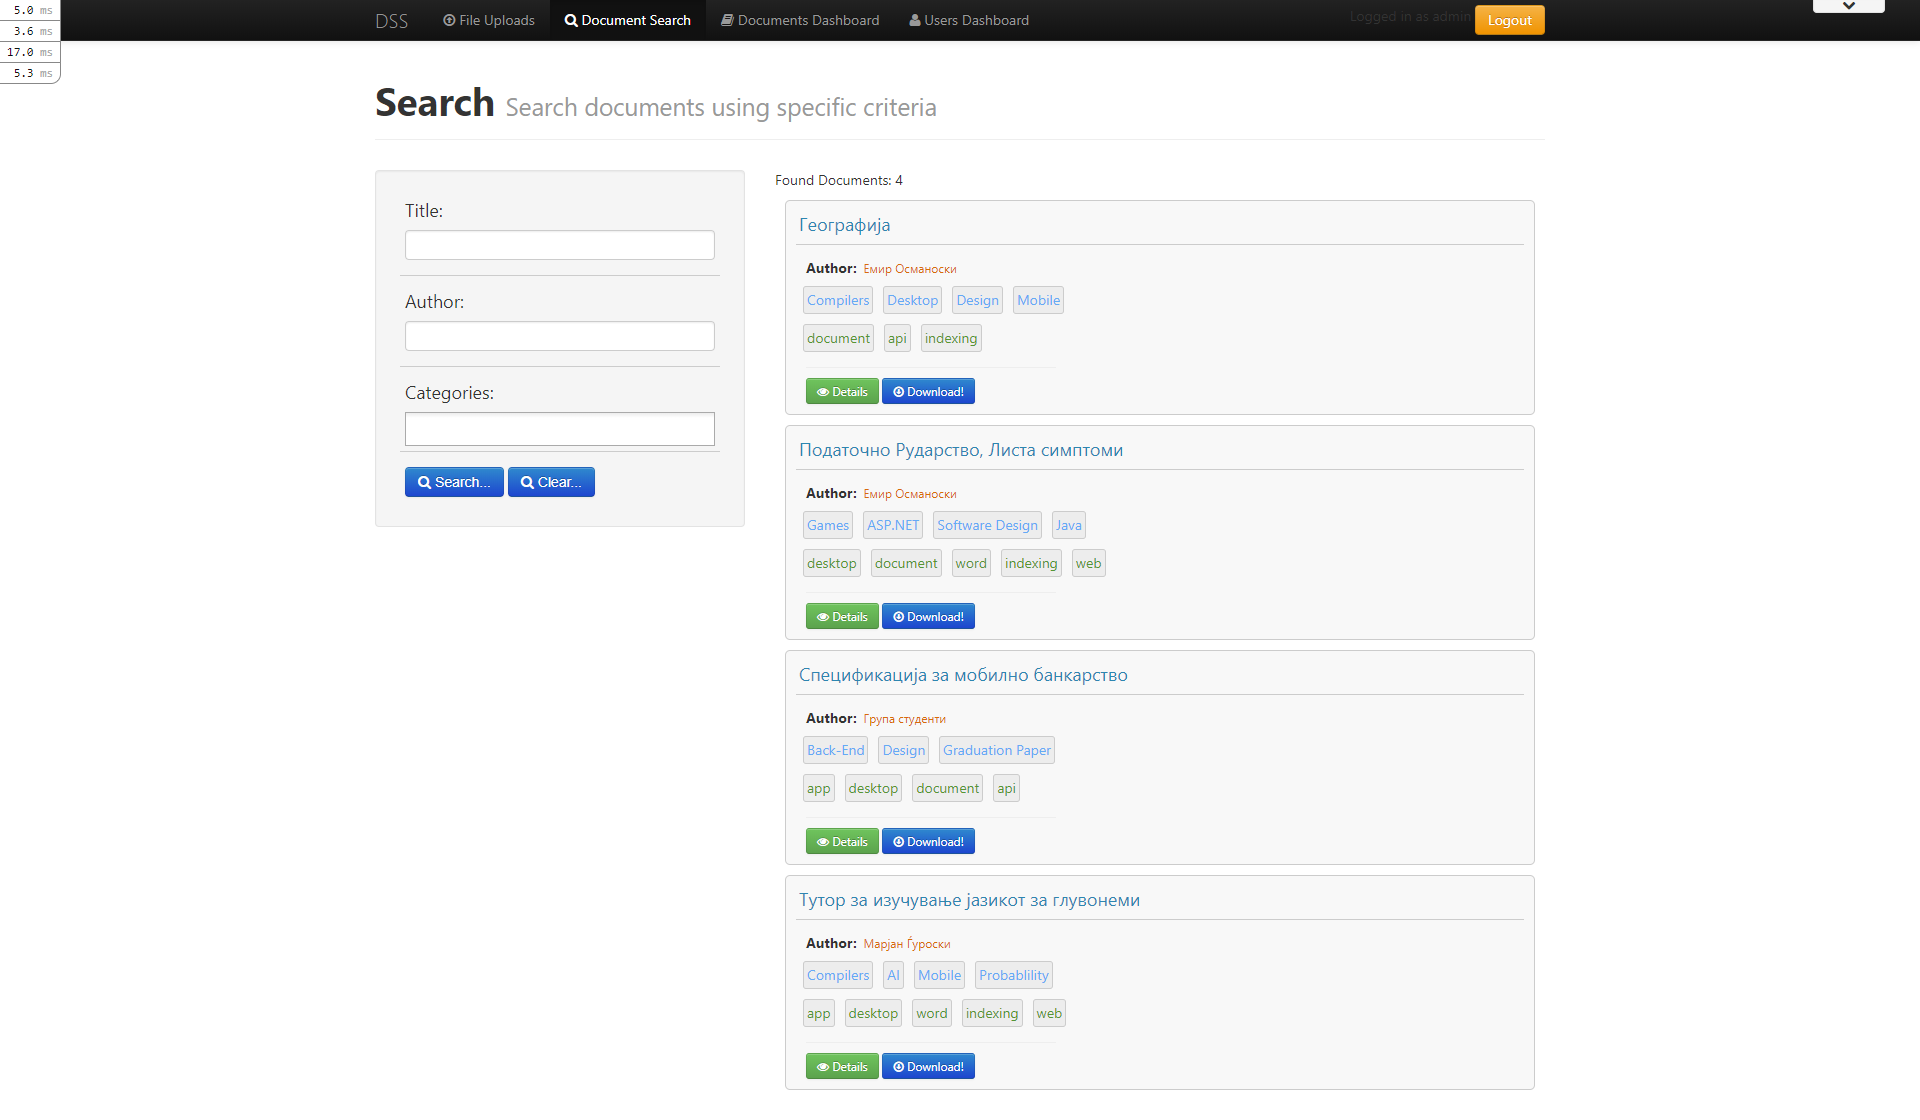
Task: Click the DSS brand logo
Action: point(391,21)
